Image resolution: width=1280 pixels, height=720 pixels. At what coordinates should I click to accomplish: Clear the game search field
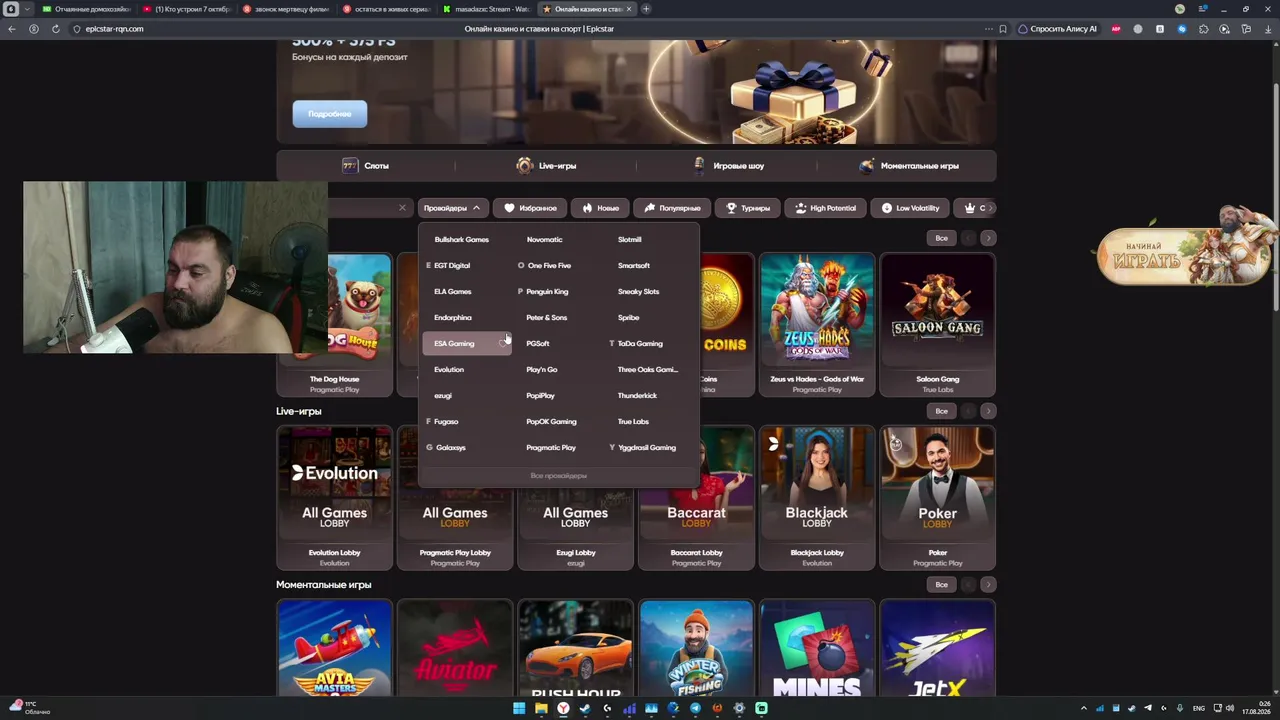point(402,208)
